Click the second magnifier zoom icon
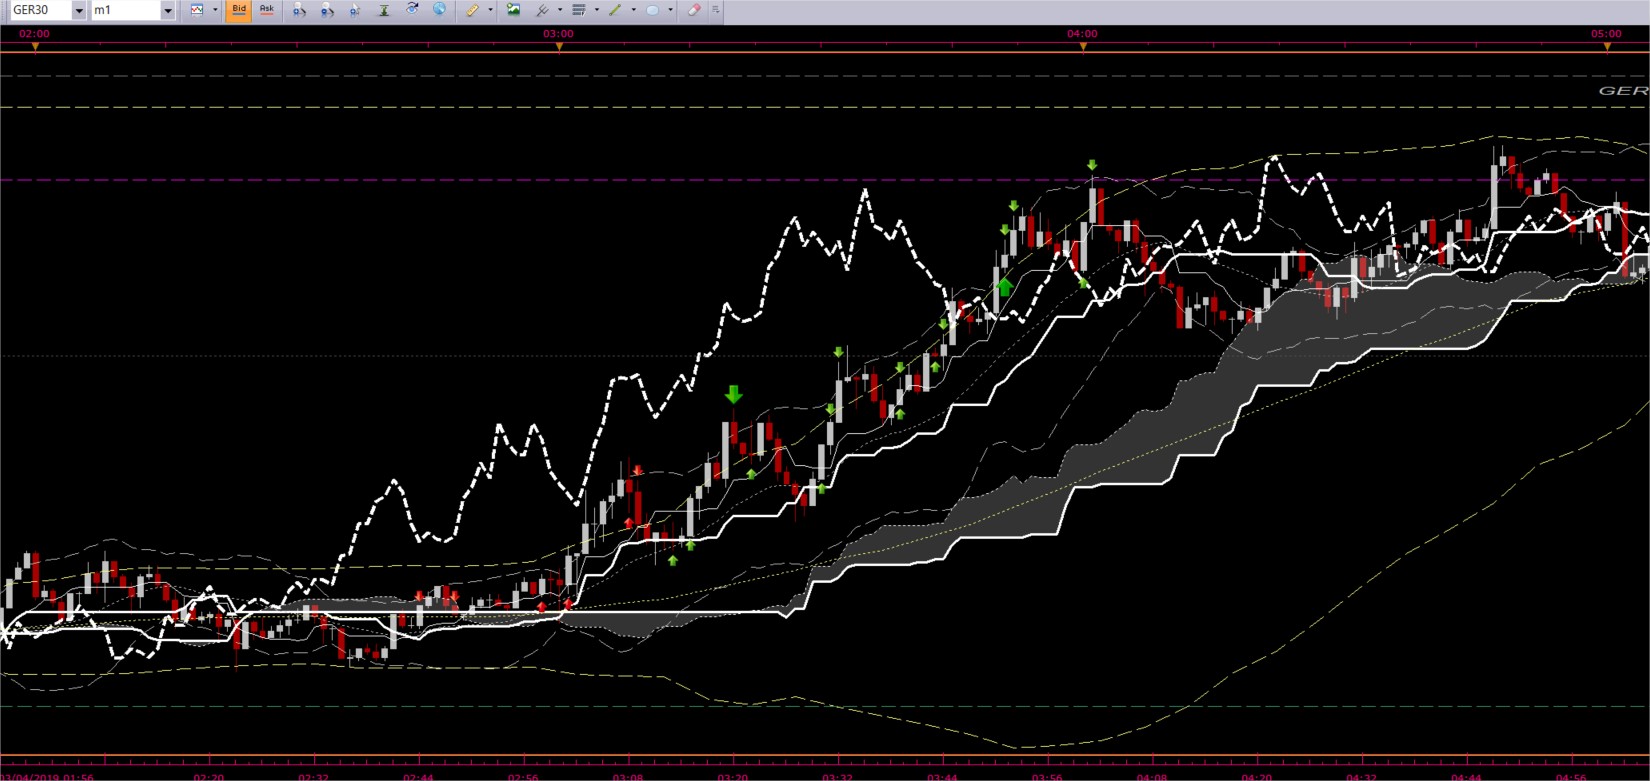Screen dimensions: 1650x781 [x=327, y=10]
